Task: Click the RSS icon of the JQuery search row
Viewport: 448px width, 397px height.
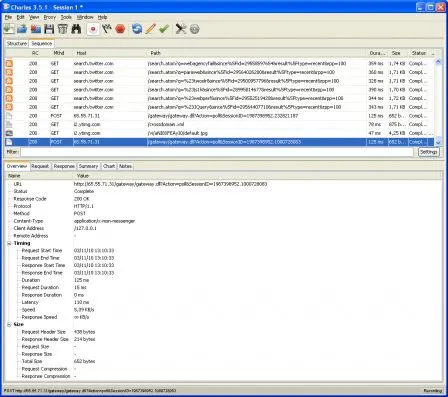Action: pyautogui.click(x=9, y=107)
